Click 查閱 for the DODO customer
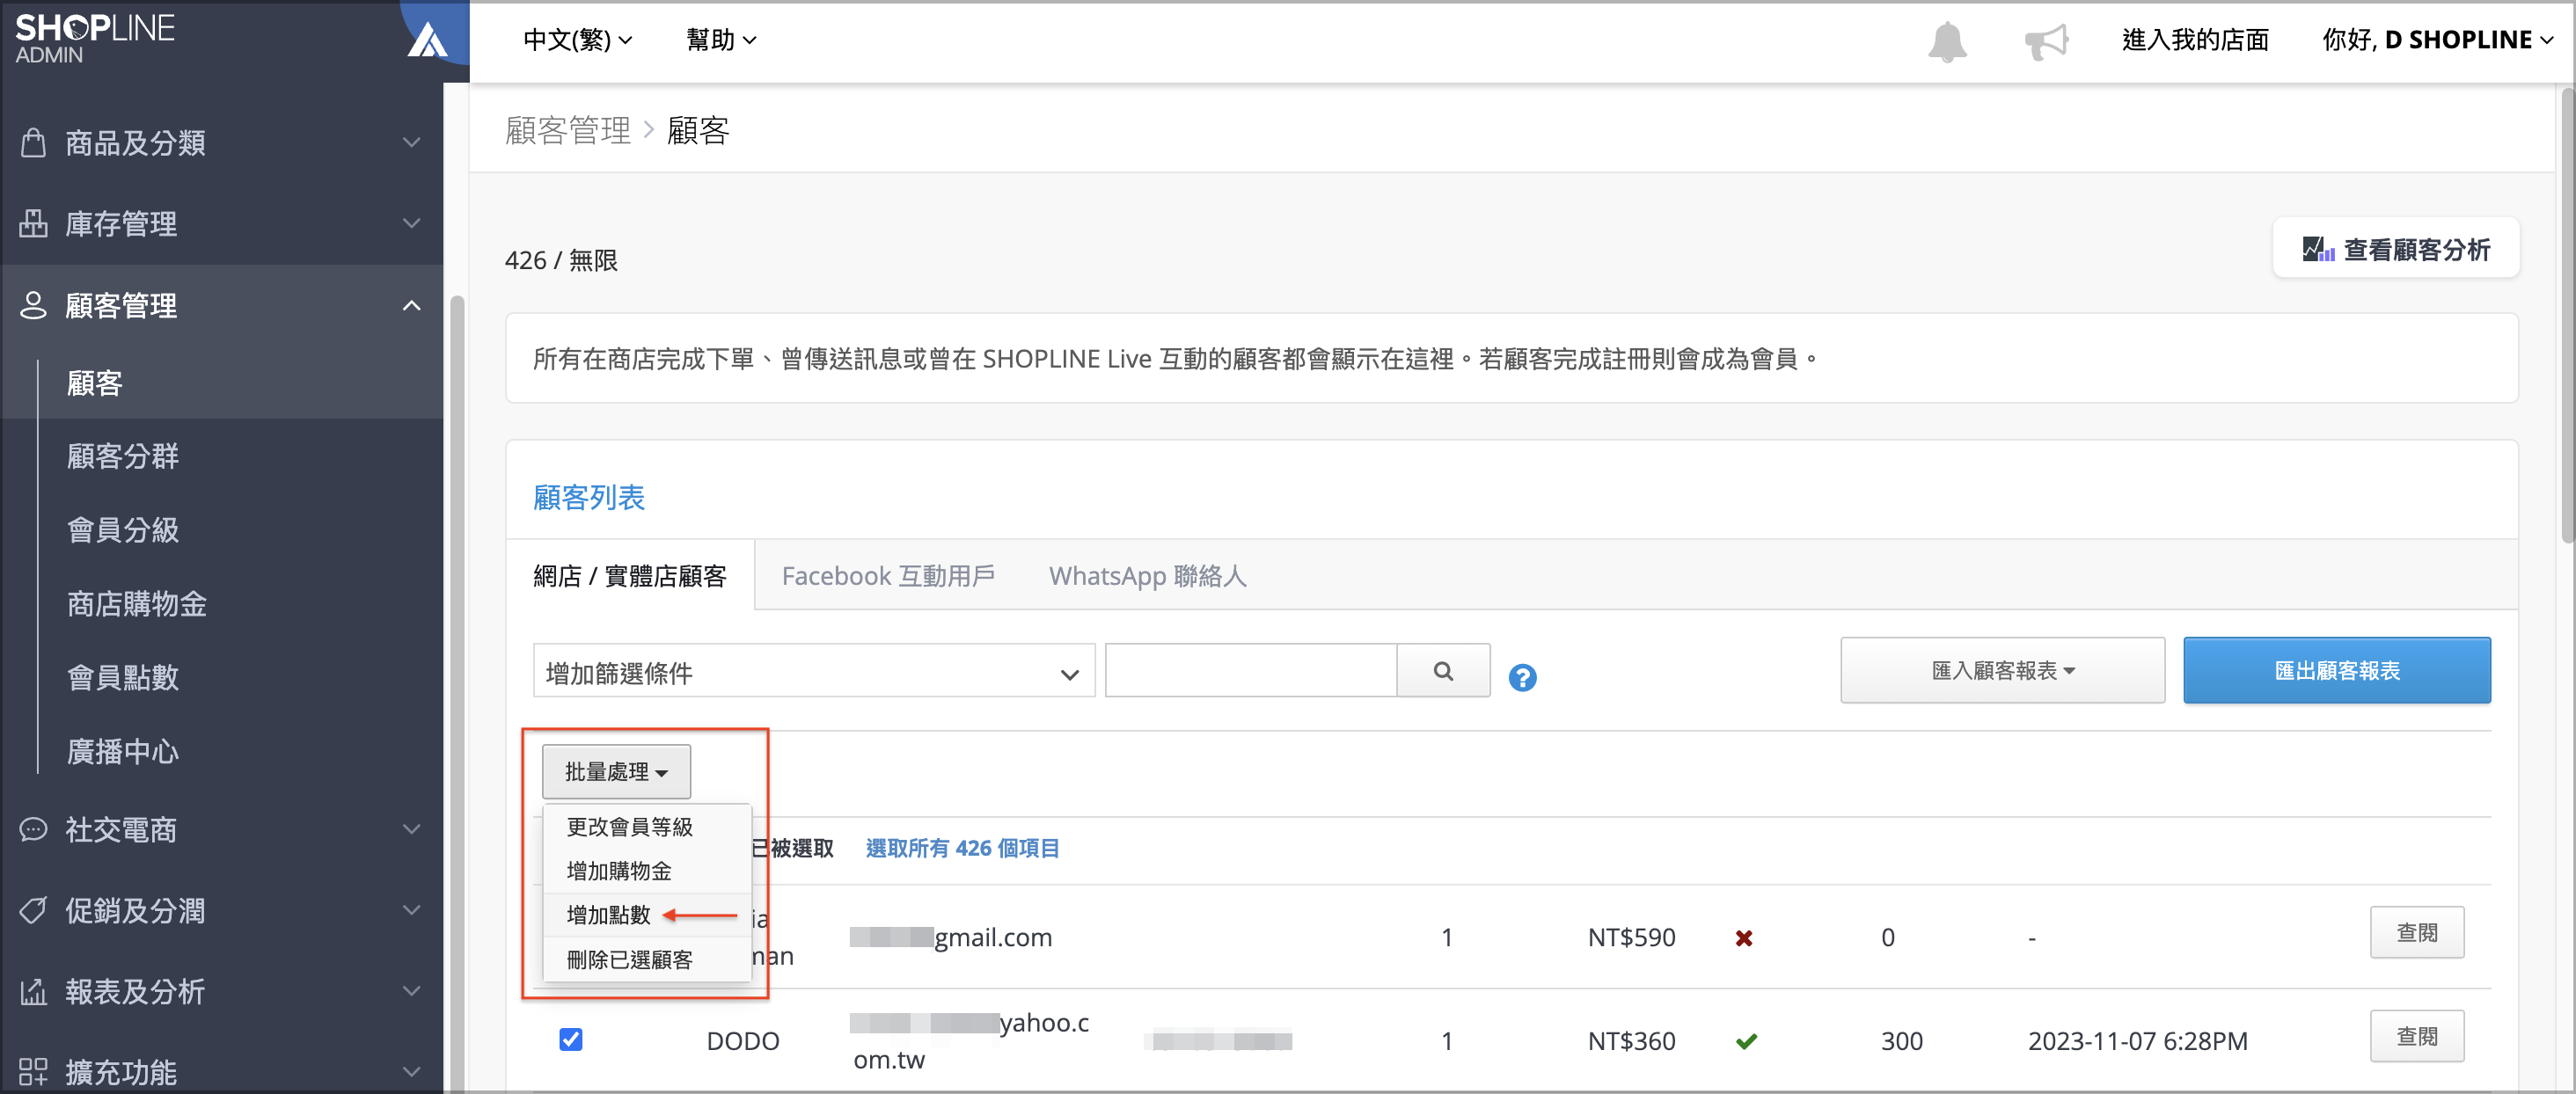Screen dimensions: 2576x1094 pyautogui.click(x=2417, y=1036)
